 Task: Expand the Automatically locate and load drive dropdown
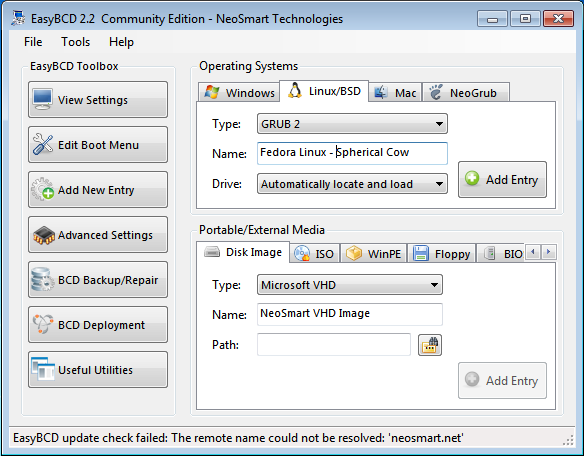click(352, 184)
